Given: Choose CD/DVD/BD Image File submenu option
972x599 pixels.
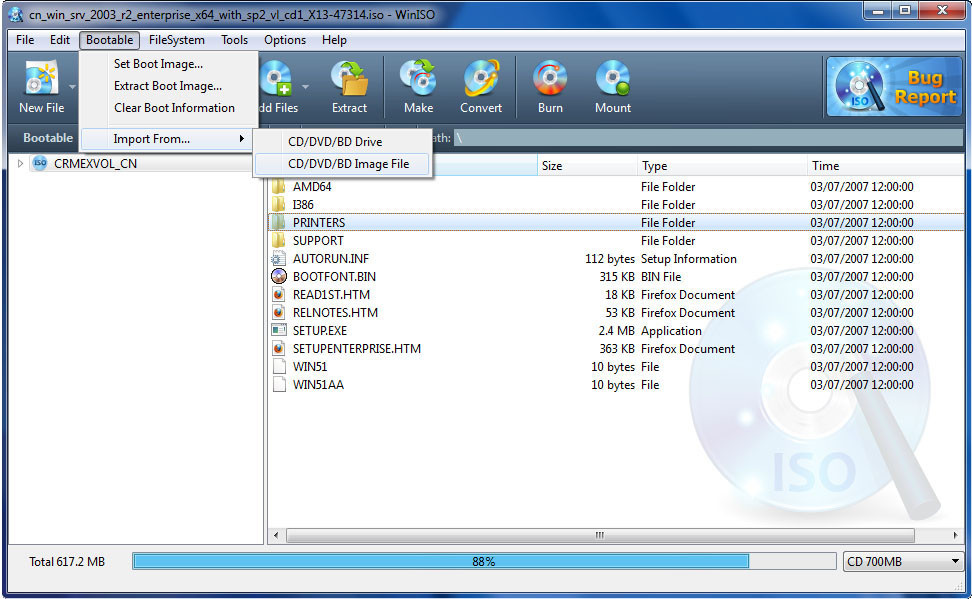Looking at the screenshot, I should [x=342, y=164].
